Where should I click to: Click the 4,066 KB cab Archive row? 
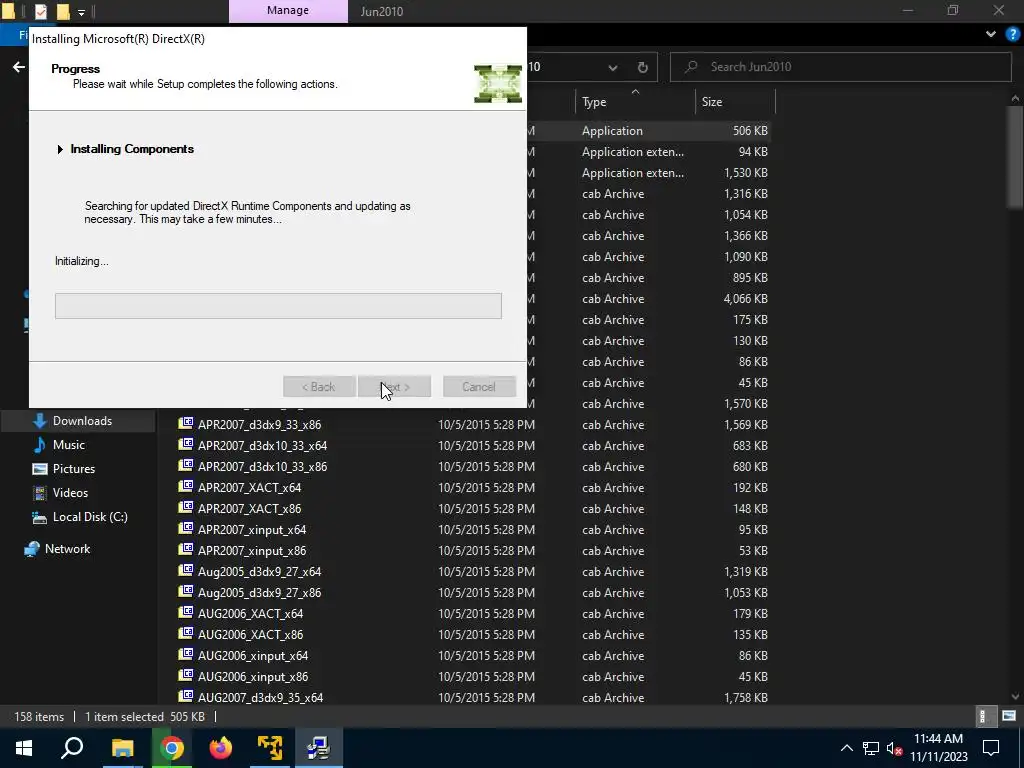(647, 299)
